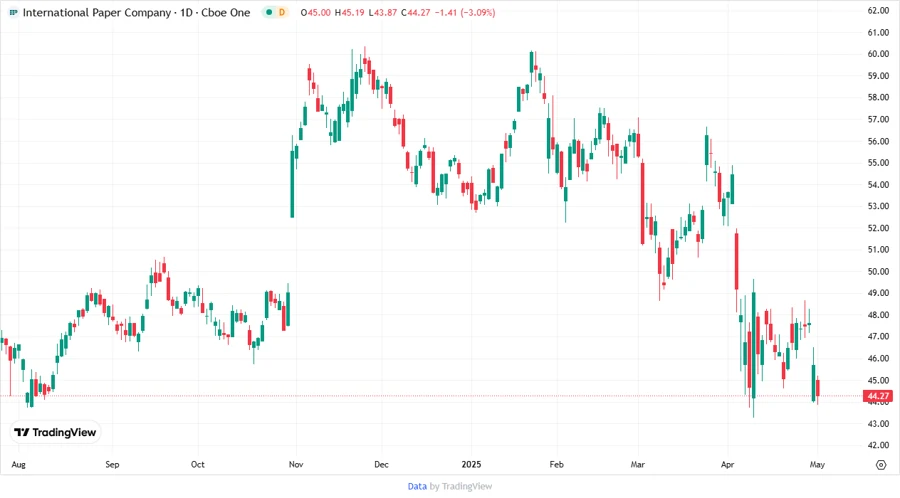
Task: Click the Aug label on time axis
Action: click(18, 465)
